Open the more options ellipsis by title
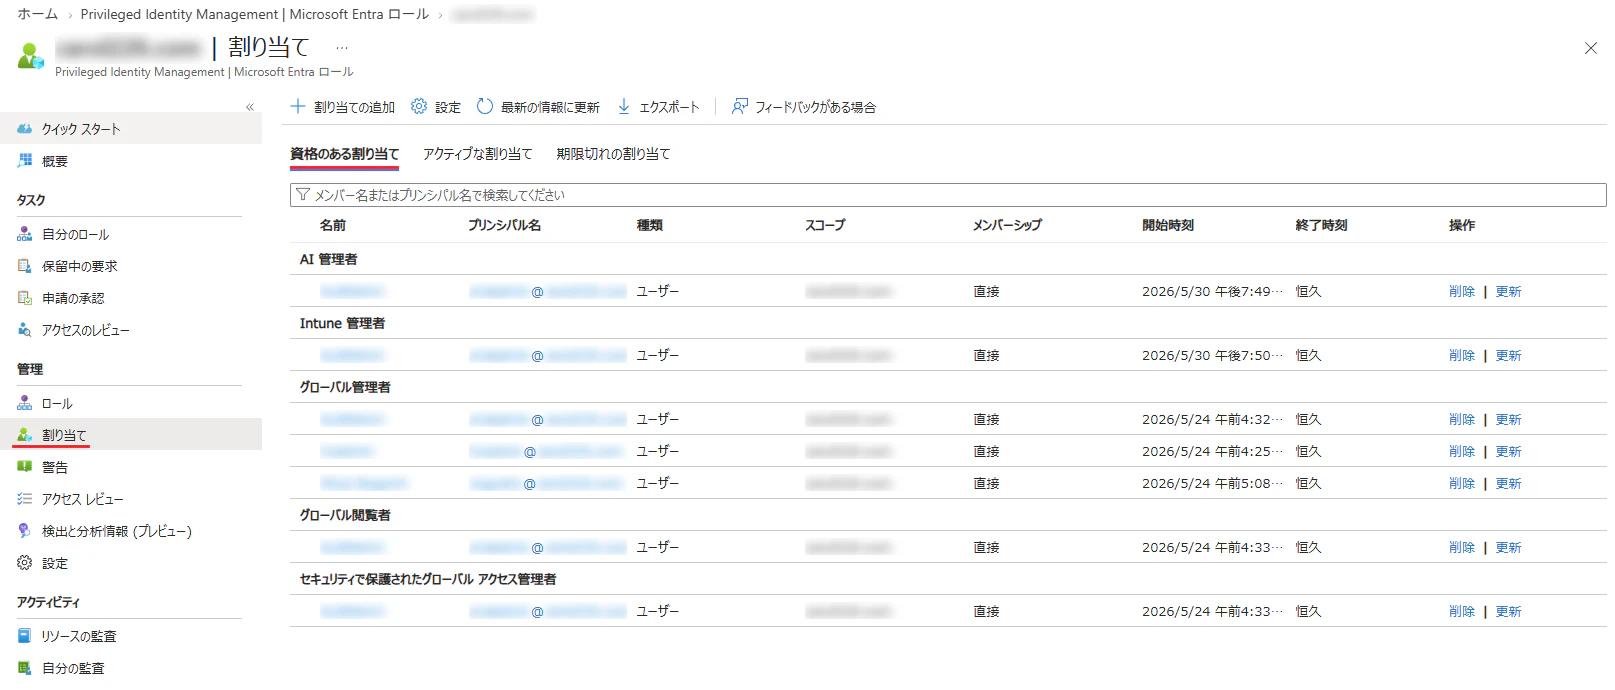 (342, 47)
